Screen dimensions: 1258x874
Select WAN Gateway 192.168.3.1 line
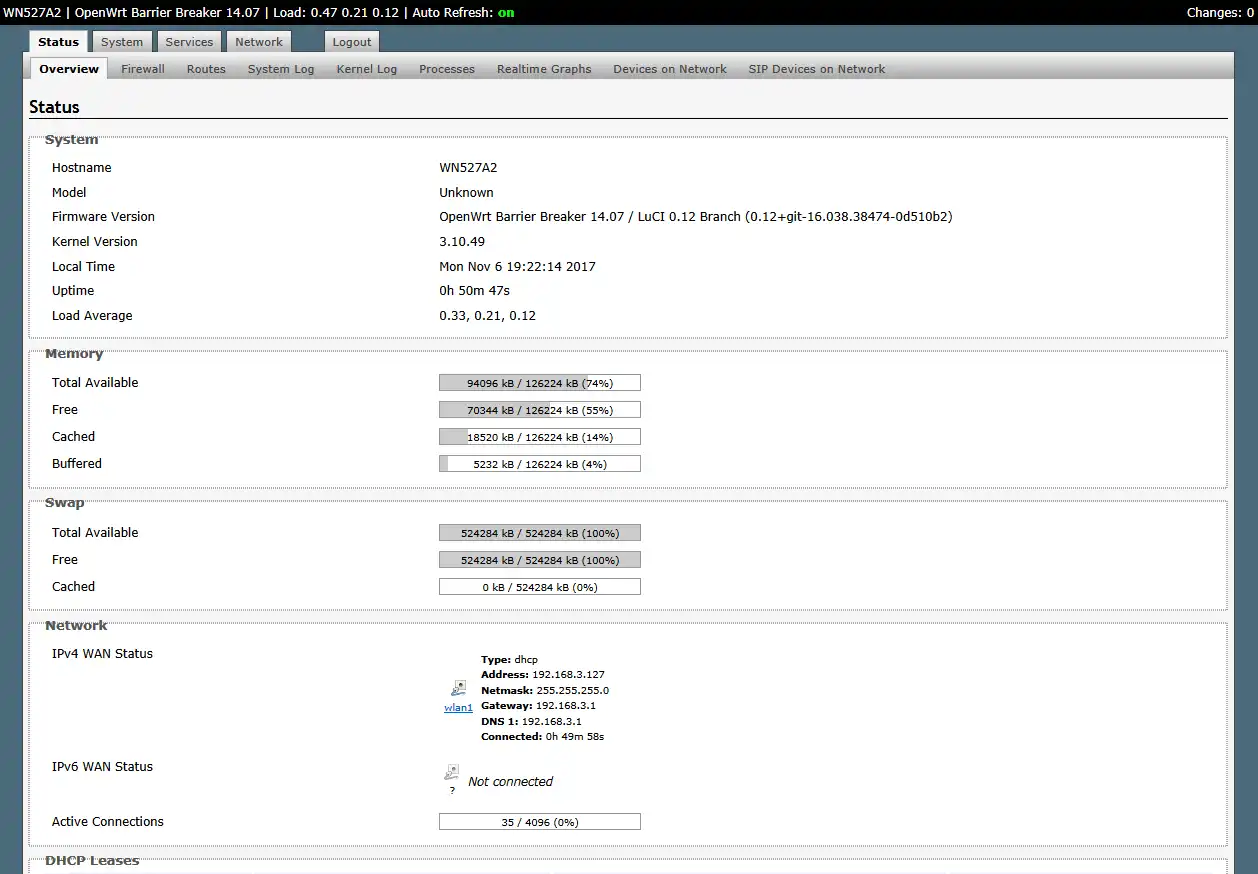pyautogui.click(x=538, y=706)
